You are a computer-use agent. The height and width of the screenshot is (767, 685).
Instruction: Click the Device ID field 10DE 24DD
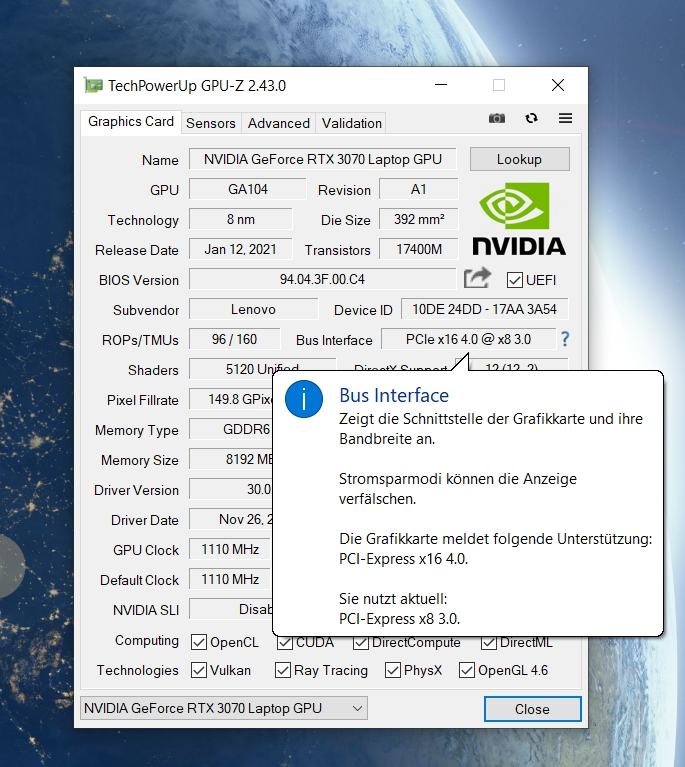484,309
